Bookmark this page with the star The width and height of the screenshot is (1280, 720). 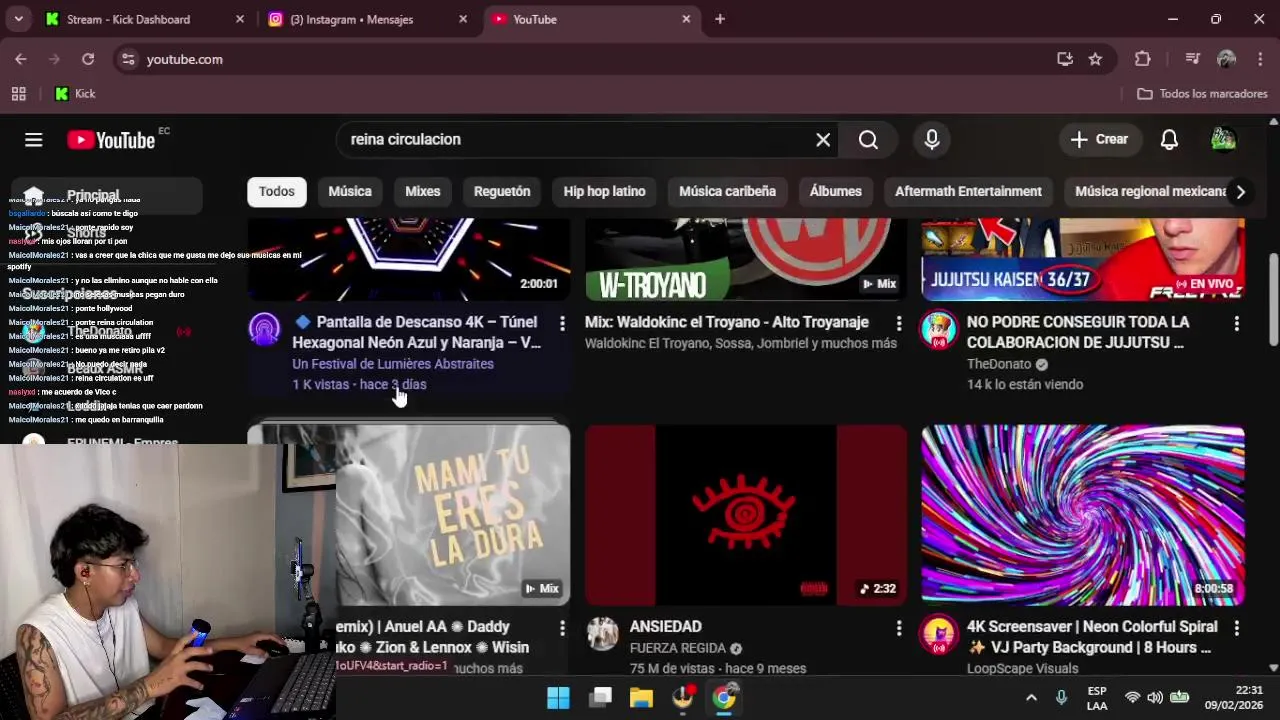pyautogui.click(x=1095, y=59)
